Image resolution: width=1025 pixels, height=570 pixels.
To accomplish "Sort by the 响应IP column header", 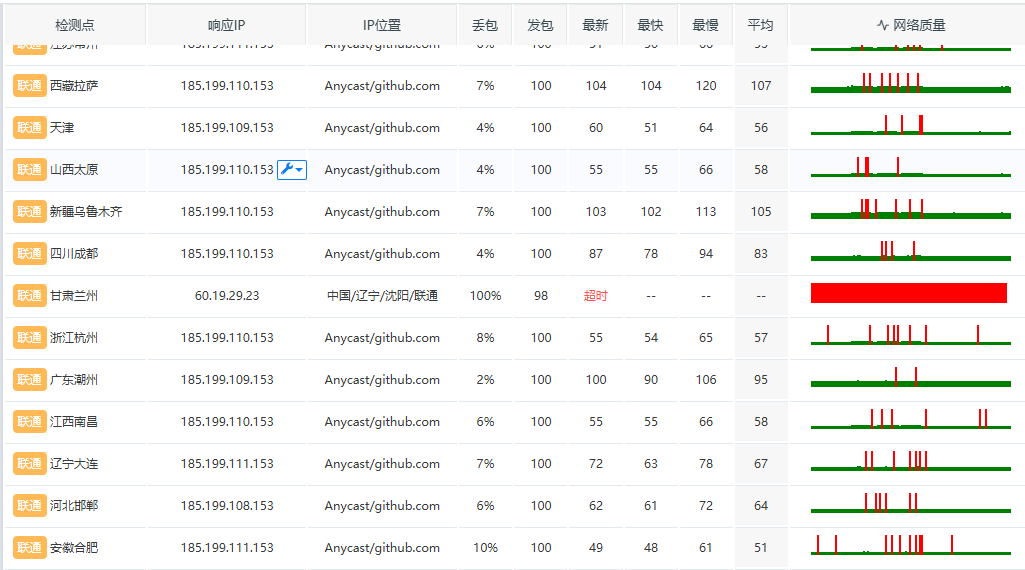I will (x=226, y=25).
